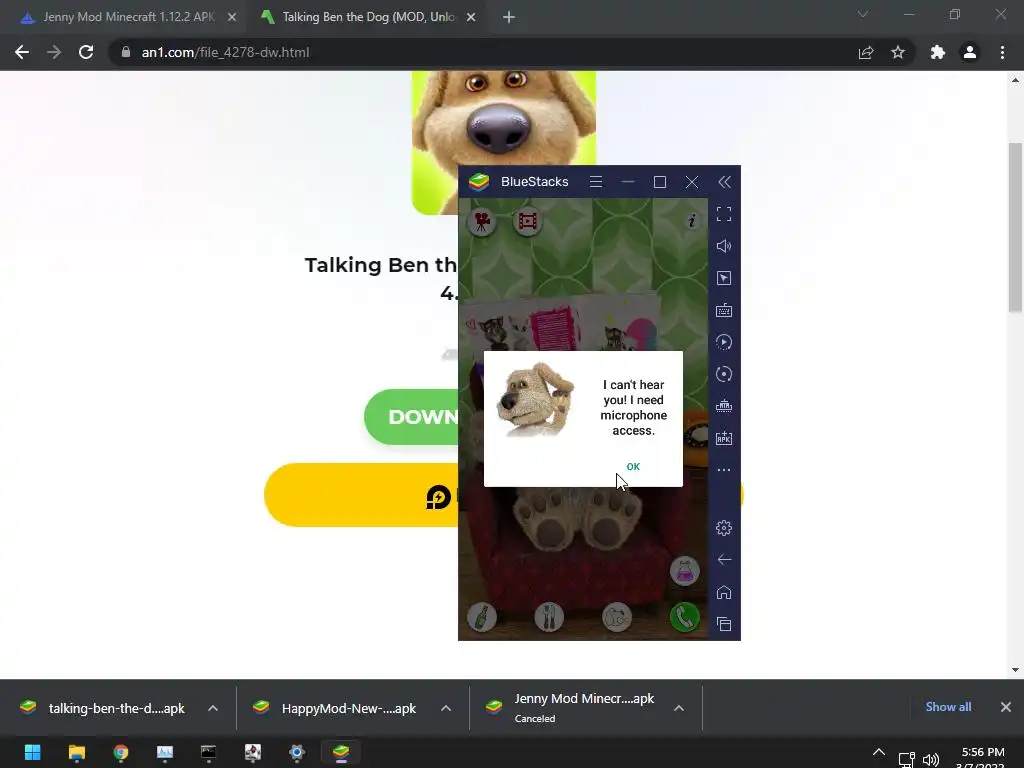Open BlueStacks more options ellipsis
1024x768 pixels.
coord(724,470)
